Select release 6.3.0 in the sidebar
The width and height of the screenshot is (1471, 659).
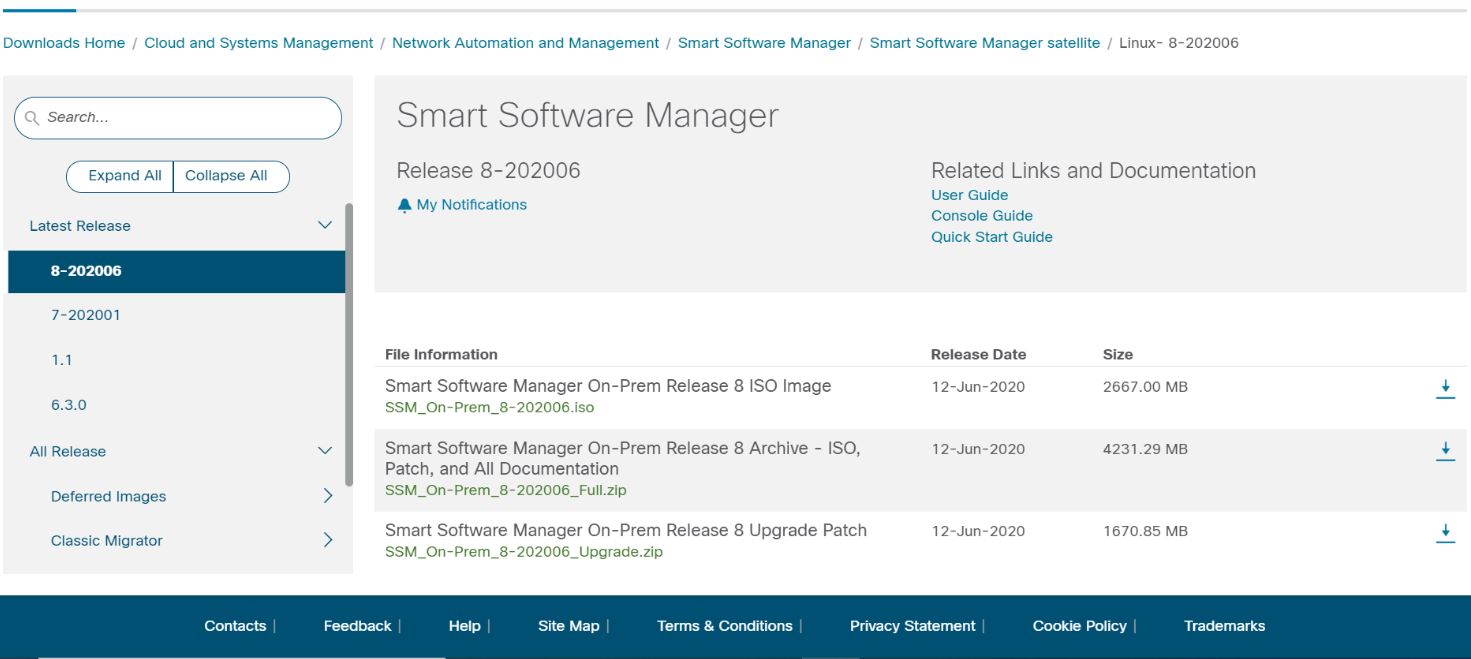68,405
